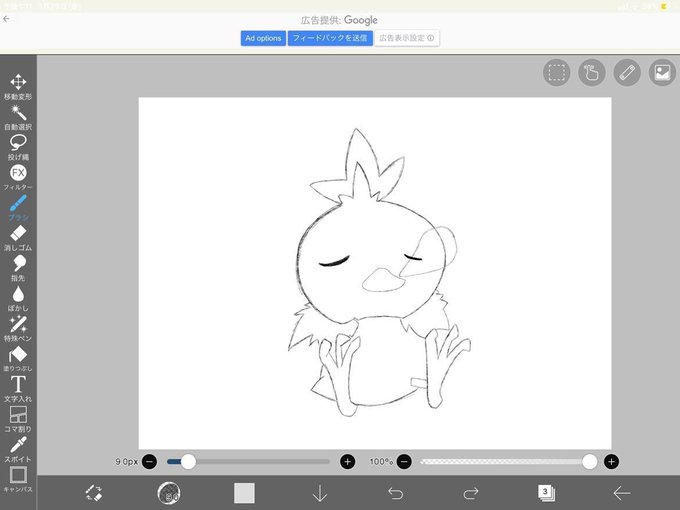Increase opacity with plus button
Screen dimensions: 680x510
pos(611,461)
